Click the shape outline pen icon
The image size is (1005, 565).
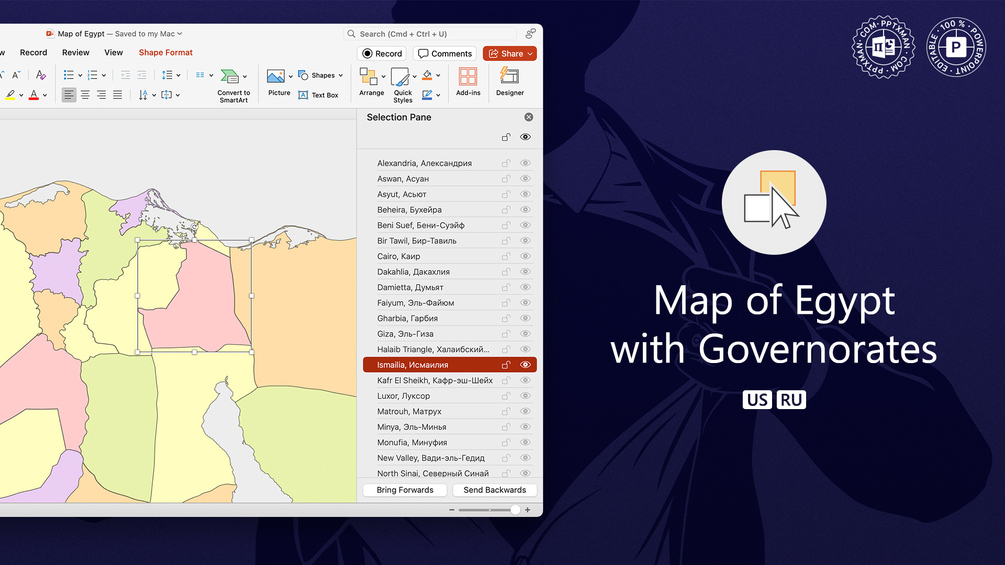[x=427, y=95]
